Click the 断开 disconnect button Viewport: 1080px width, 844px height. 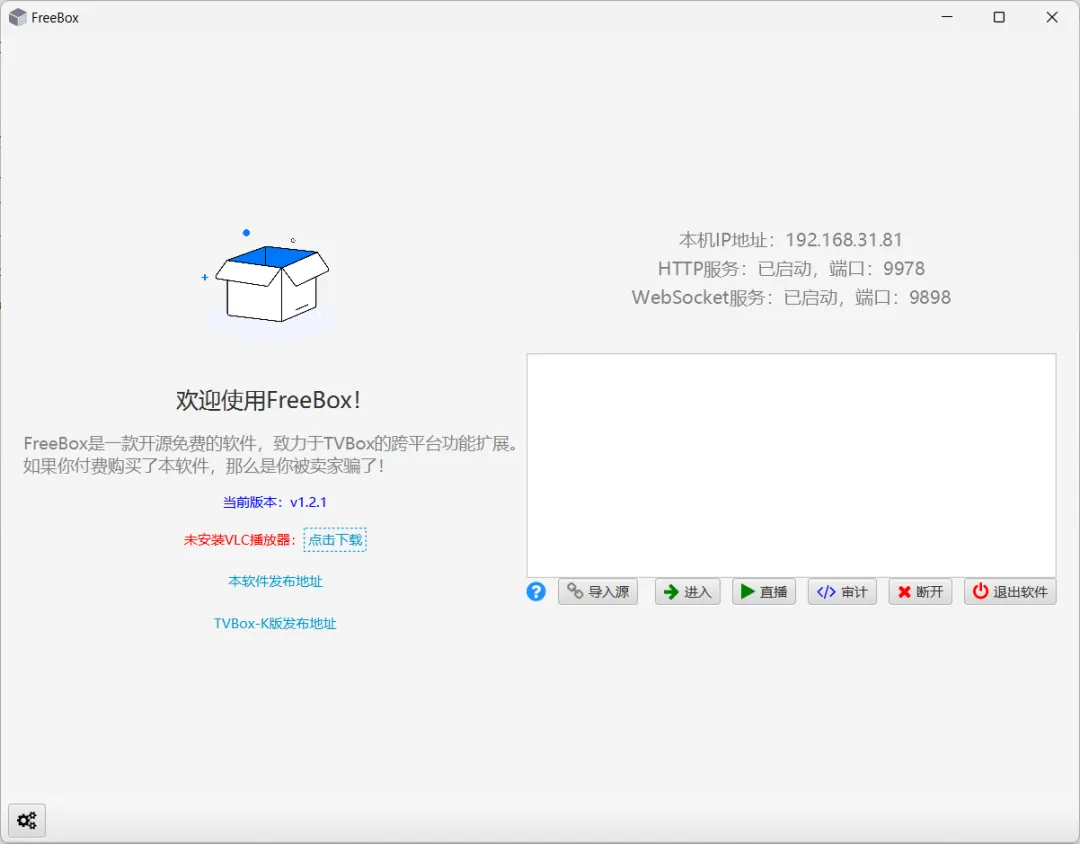(920, 592)
